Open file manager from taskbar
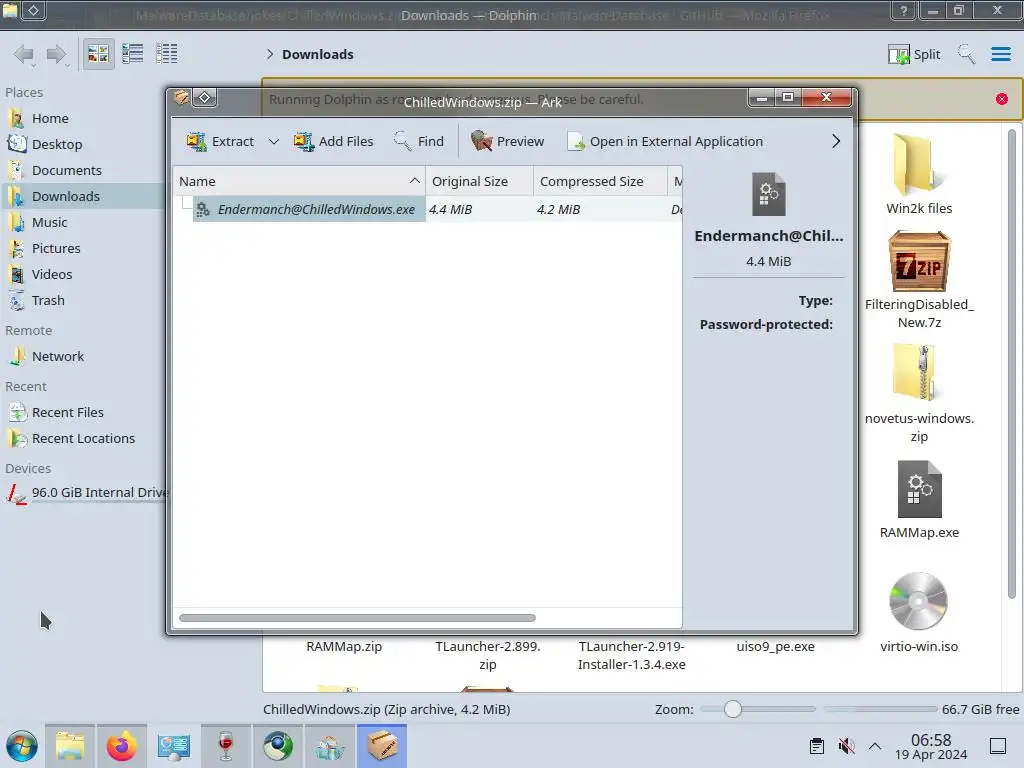 (x=70, y=746)
